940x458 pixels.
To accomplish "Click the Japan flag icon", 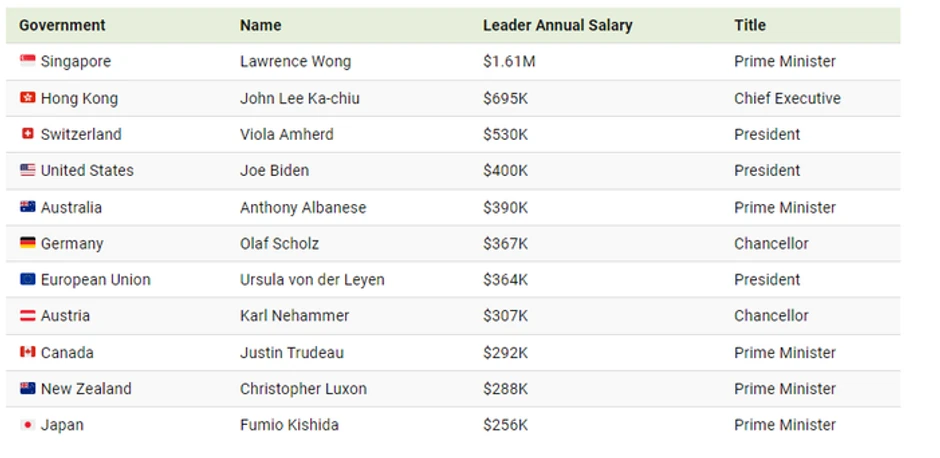I will pos(28,425).
